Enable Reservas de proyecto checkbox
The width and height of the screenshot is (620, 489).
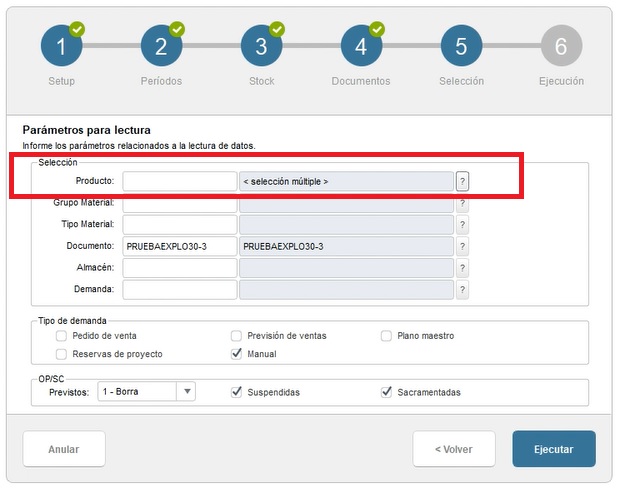tap(61, 354)
